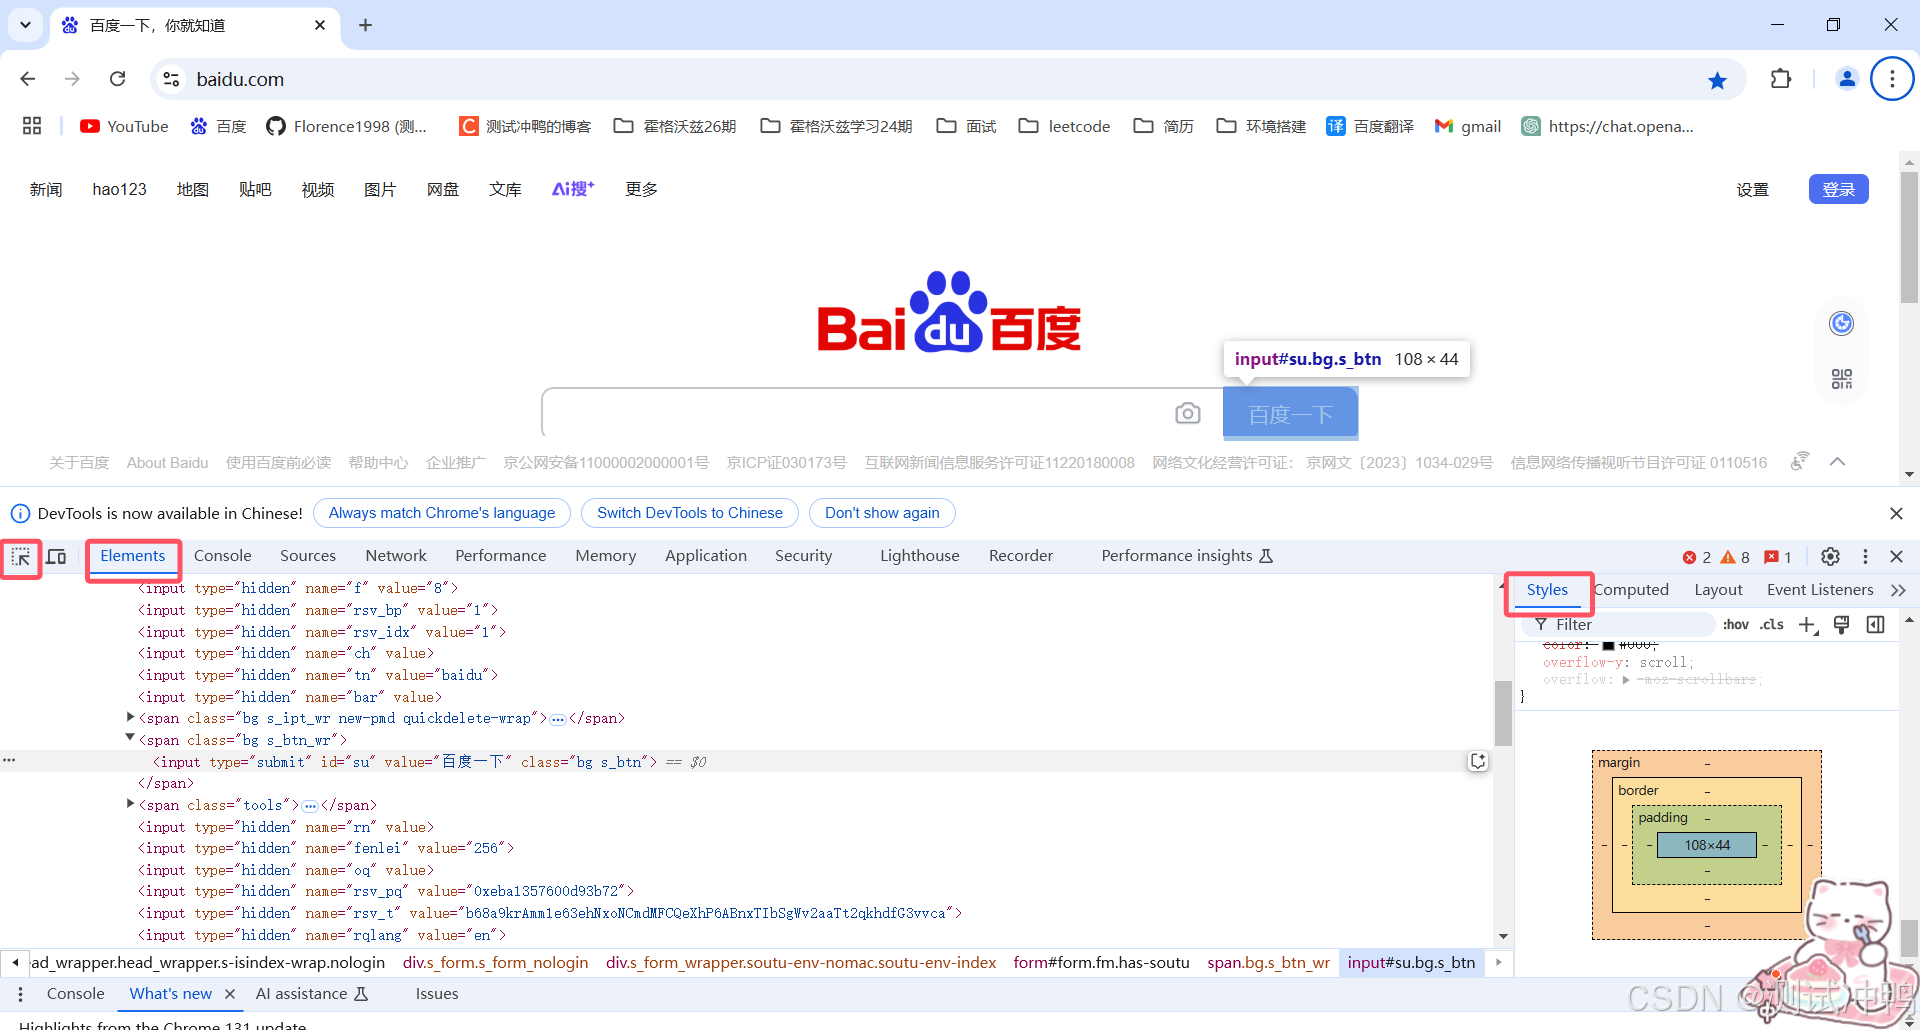This screenshot has height=1030, width=1920.
Task: Switch to the Console tab
Action: pos(222,556)
